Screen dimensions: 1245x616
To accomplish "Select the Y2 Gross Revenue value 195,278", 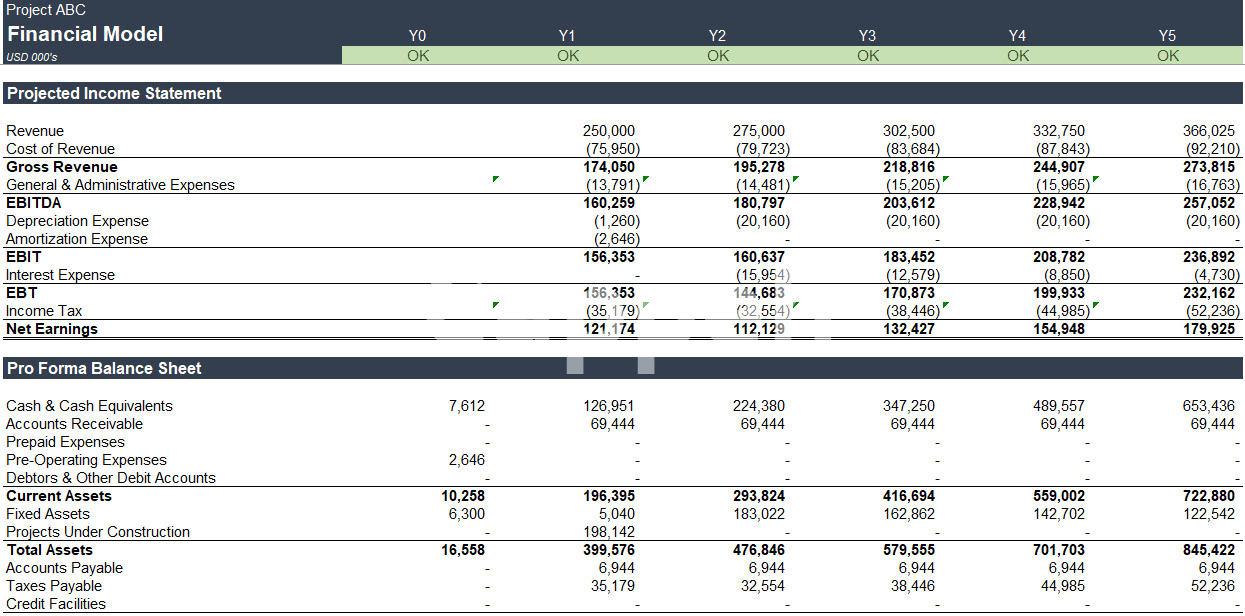I will click(x=759, y=167).
